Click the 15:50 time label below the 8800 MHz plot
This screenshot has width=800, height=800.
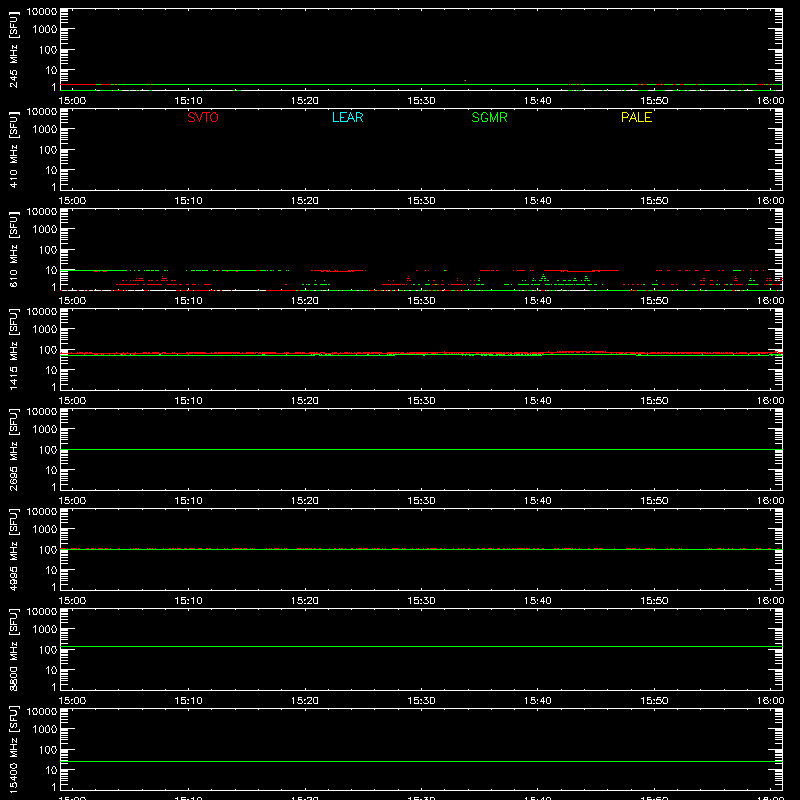coord(654,701)
